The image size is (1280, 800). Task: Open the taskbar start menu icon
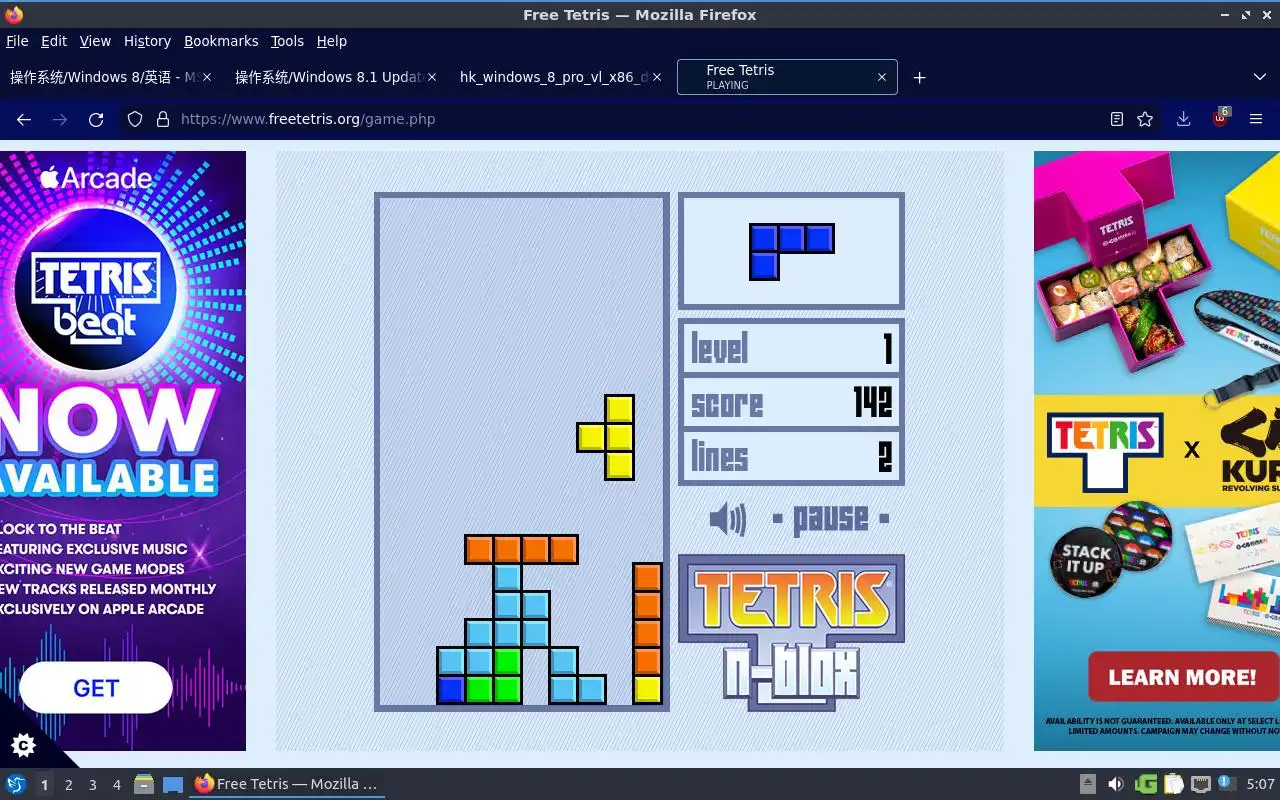[15, 784]
